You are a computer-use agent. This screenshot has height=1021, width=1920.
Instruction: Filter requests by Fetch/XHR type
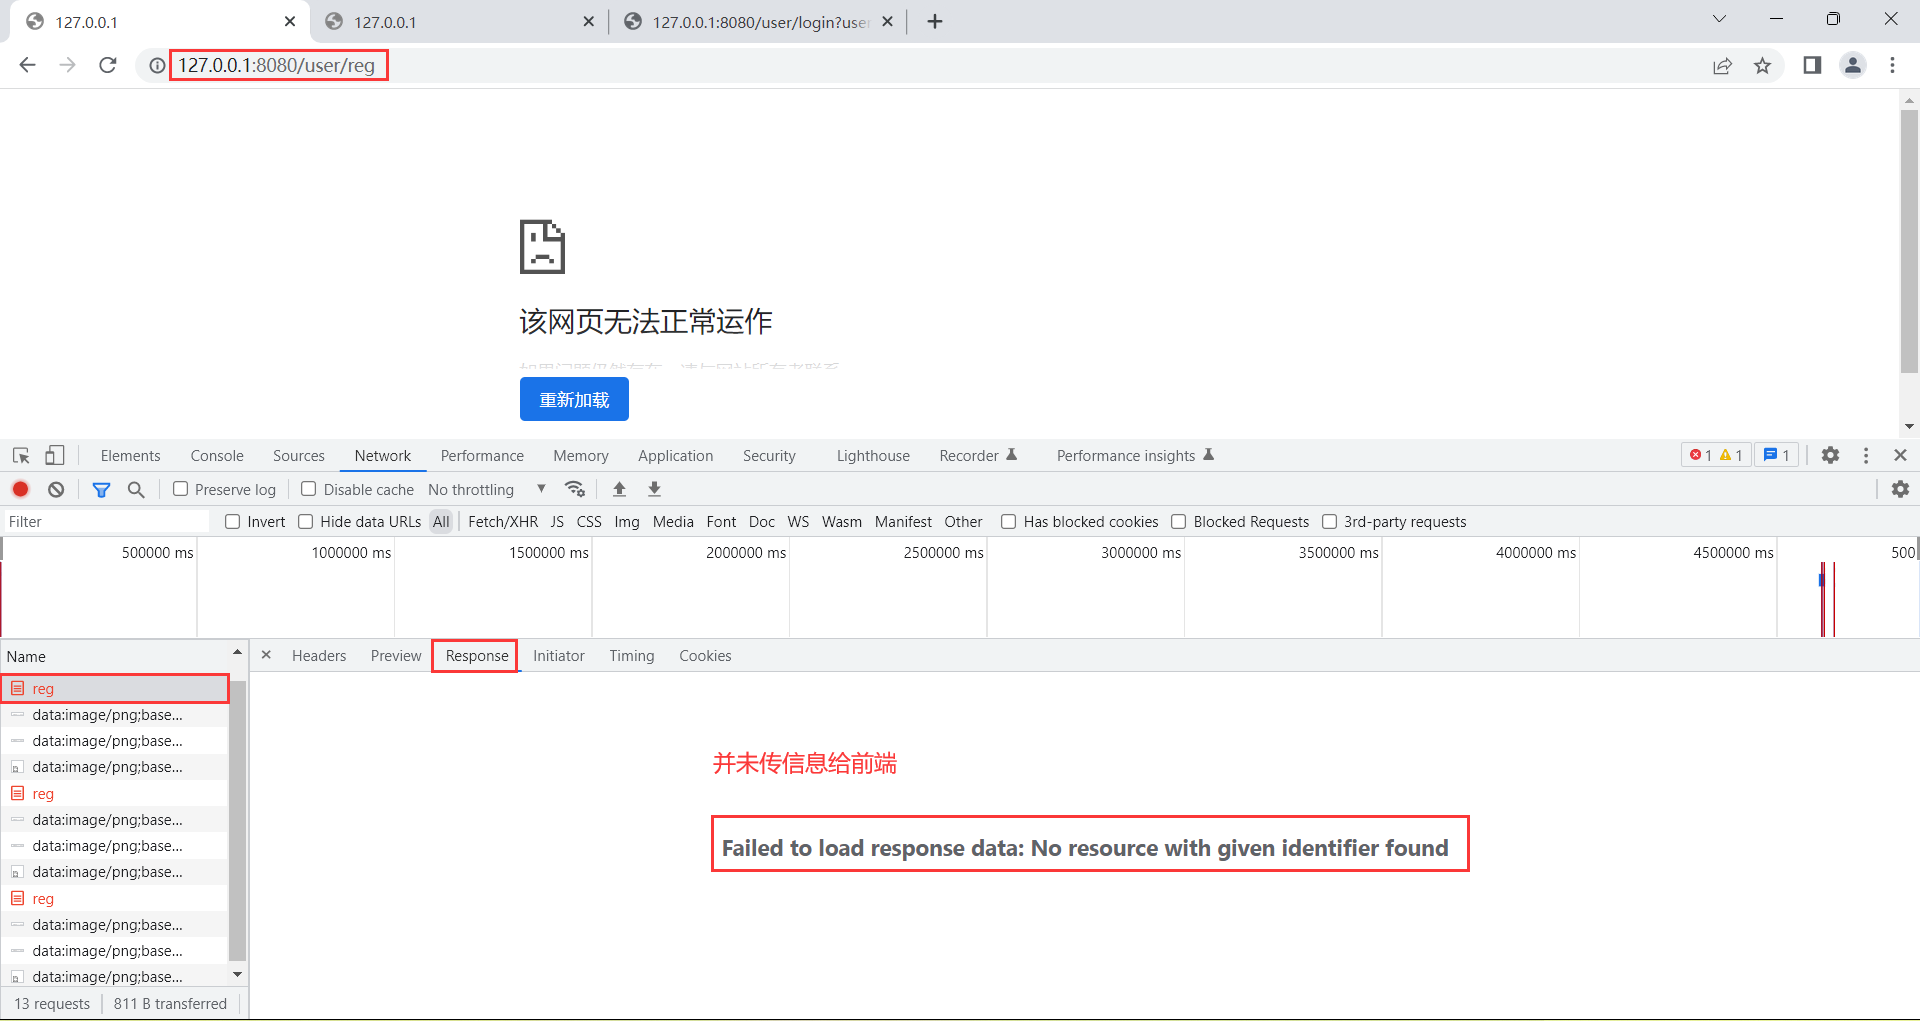[503, 522]
